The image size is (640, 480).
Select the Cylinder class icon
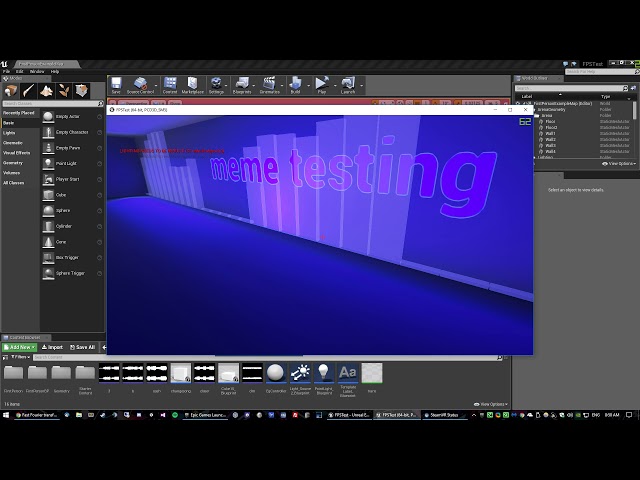coord(48,226)
